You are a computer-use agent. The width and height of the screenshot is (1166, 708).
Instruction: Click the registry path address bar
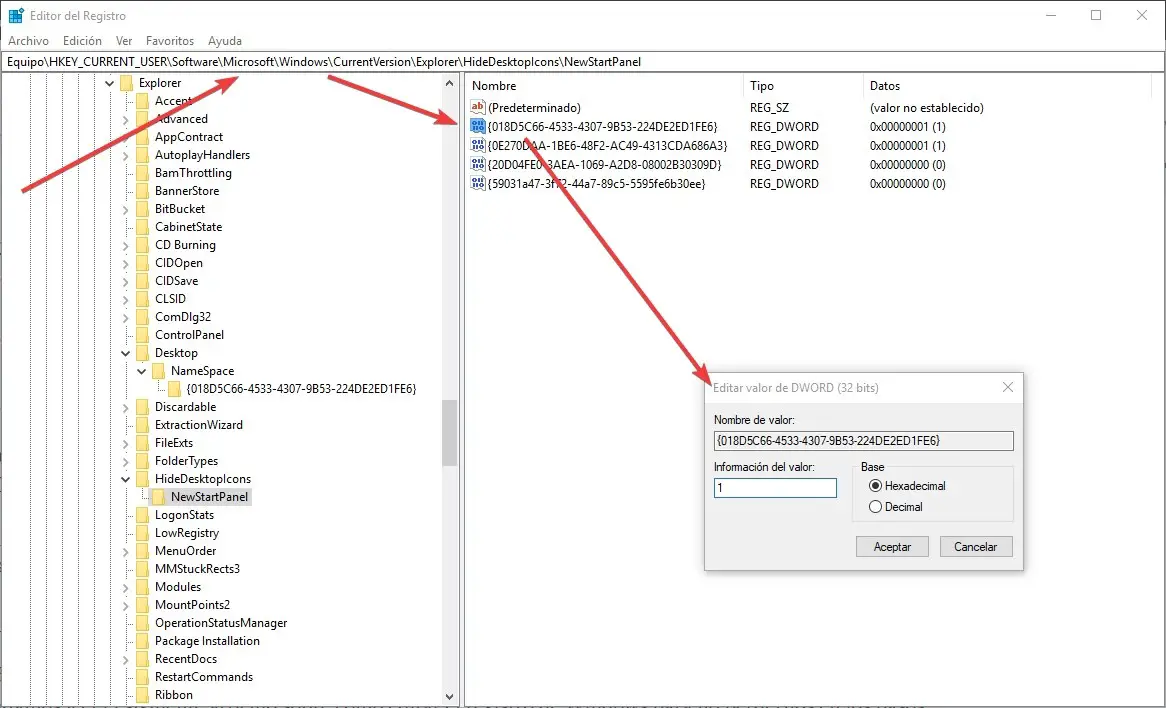click(x=583, y=62)
